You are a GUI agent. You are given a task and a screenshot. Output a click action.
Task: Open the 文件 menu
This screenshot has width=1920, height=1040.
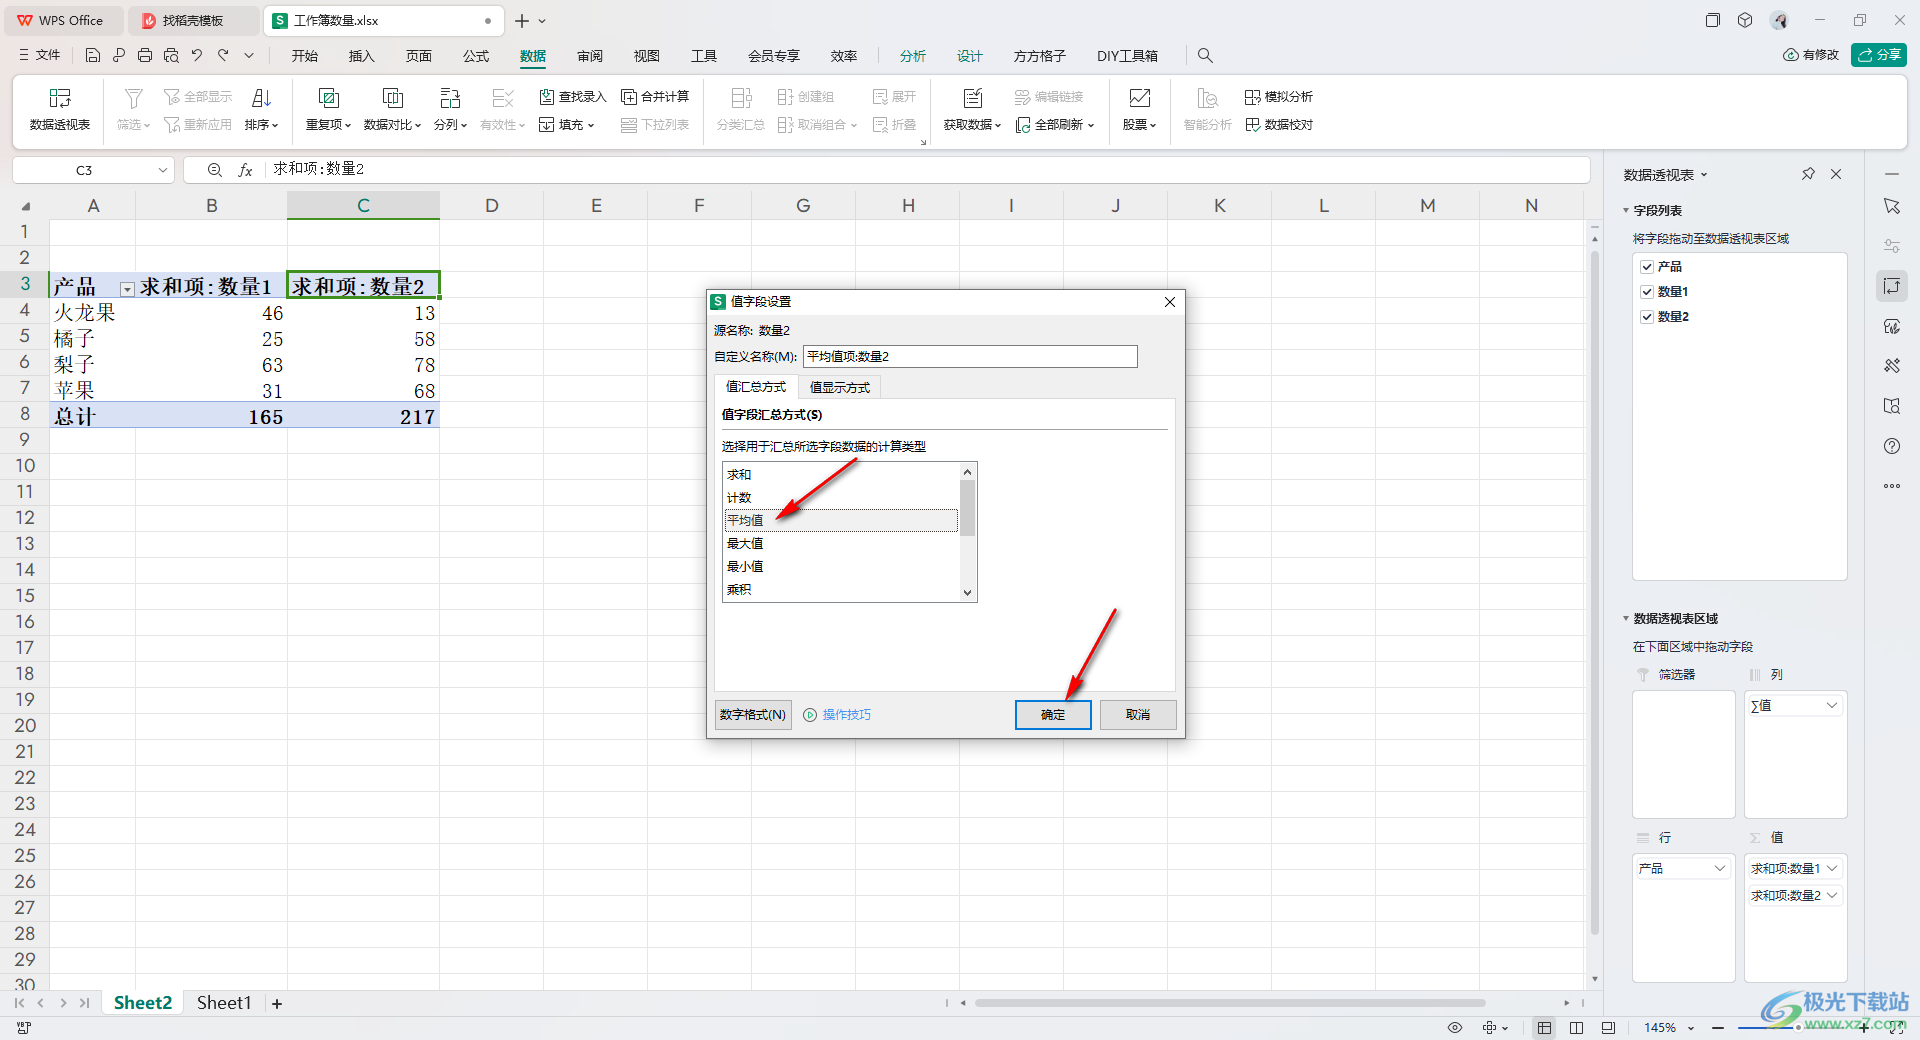click(40, 56)
